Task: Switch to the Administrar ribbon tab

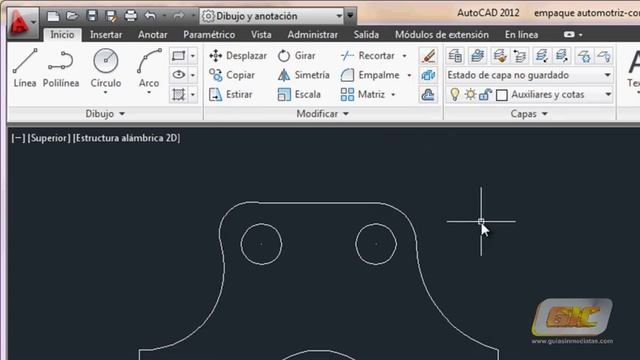Action: click(x=313, y=35)
